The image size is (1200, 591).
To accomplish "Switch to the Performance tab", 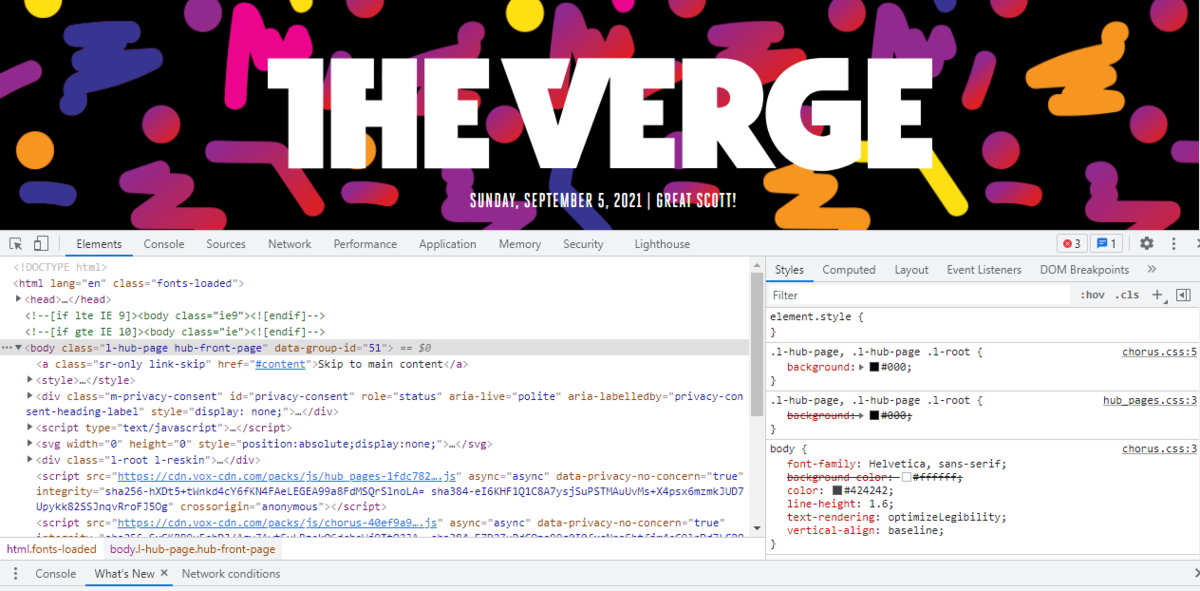I will tap(365, 244).
